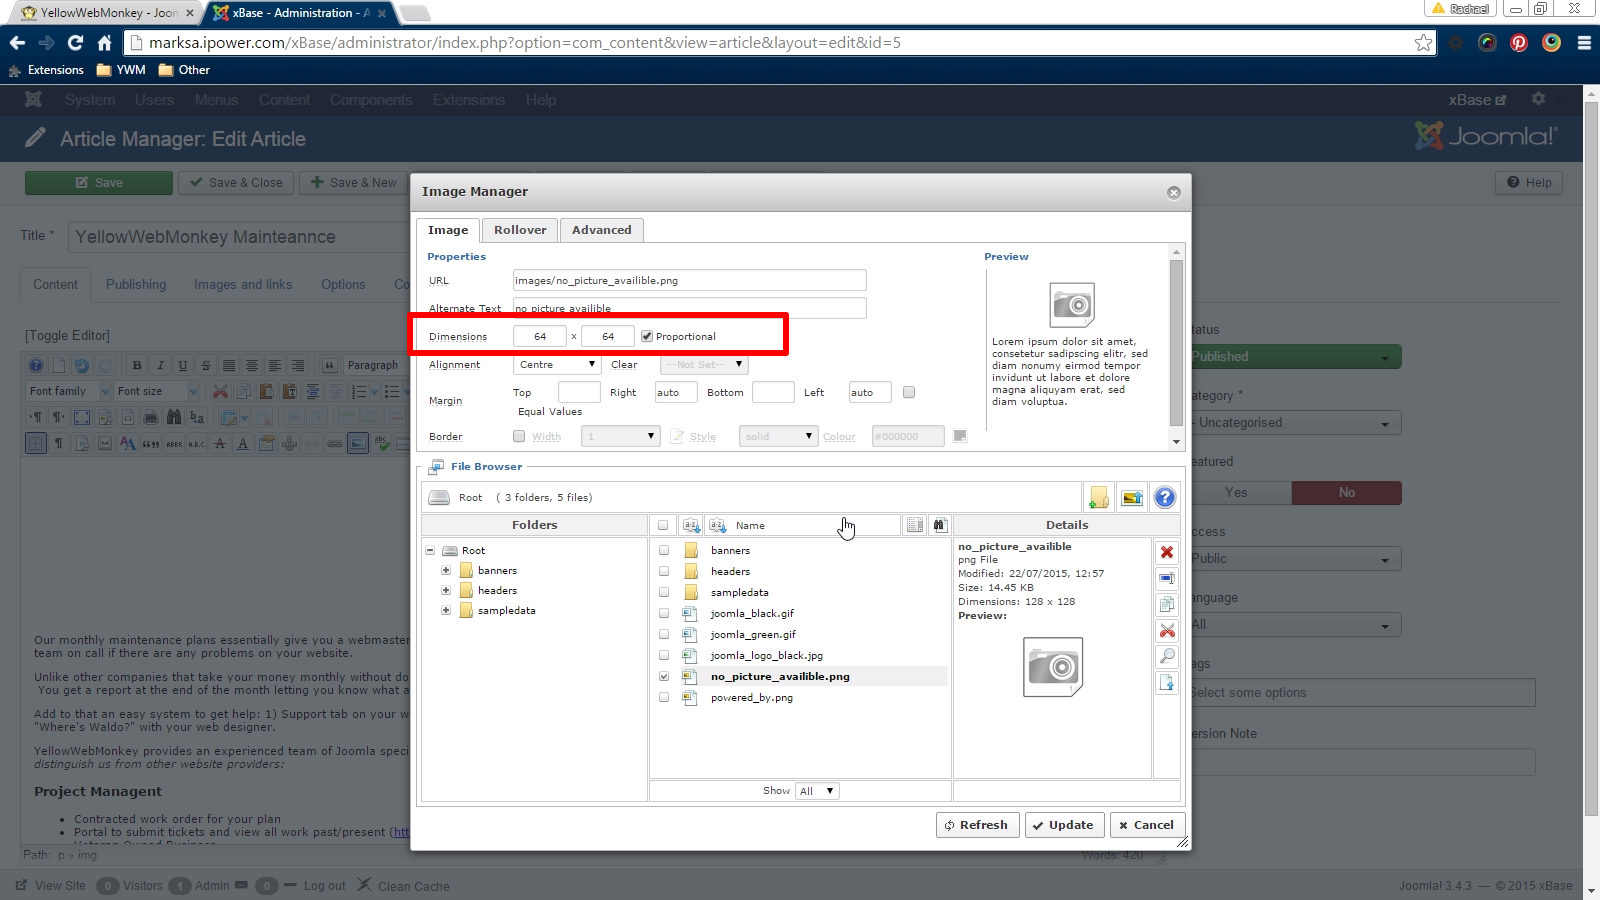
Task: Select joomla_logo_black.jpg file name
Action: (x=767, y=655)
